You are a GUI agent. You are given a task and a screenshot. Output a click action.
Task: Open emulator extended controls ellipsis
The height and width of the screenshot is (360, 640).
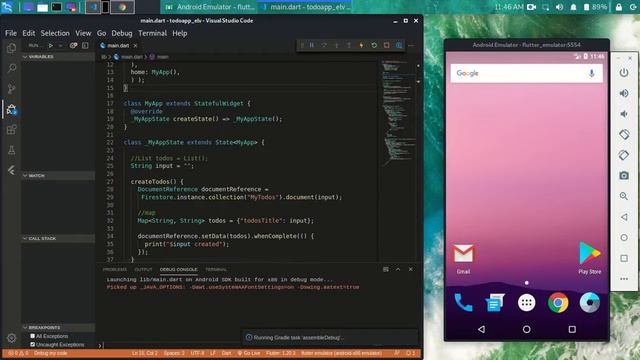tap(624, 279)
